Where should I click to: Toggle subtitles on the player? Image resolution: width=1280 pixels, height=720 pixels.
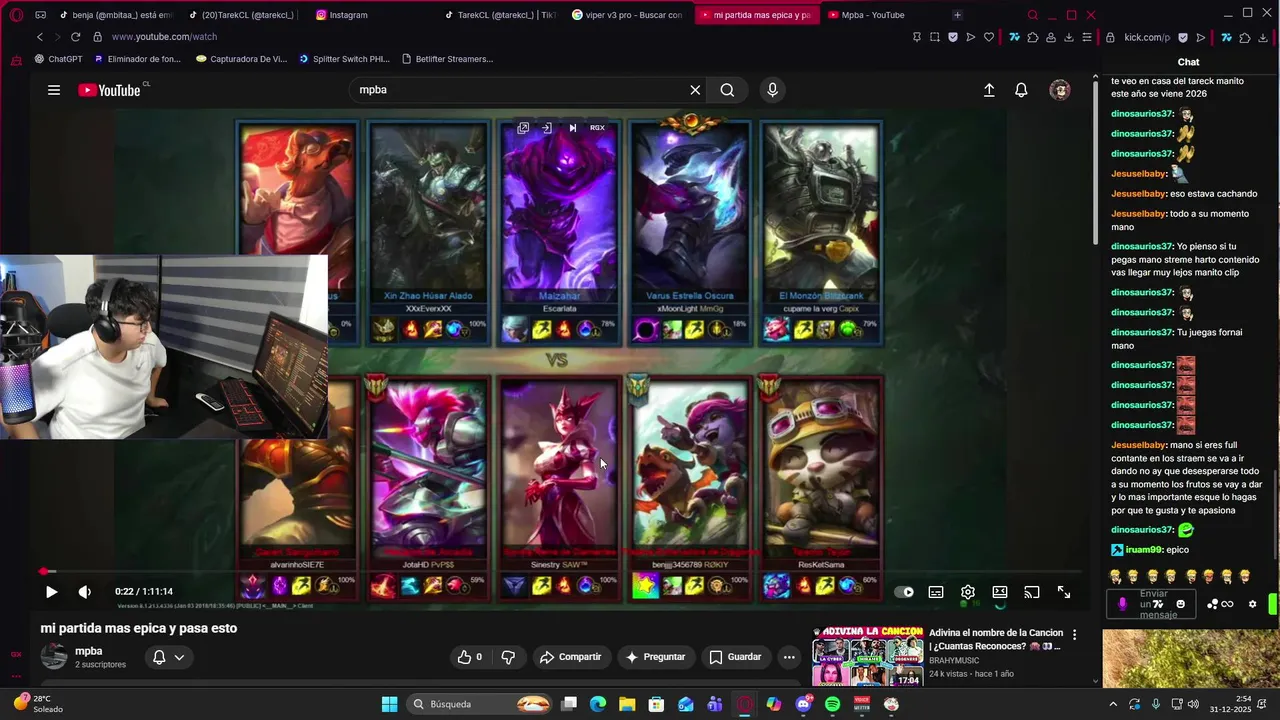pos(936,592)
